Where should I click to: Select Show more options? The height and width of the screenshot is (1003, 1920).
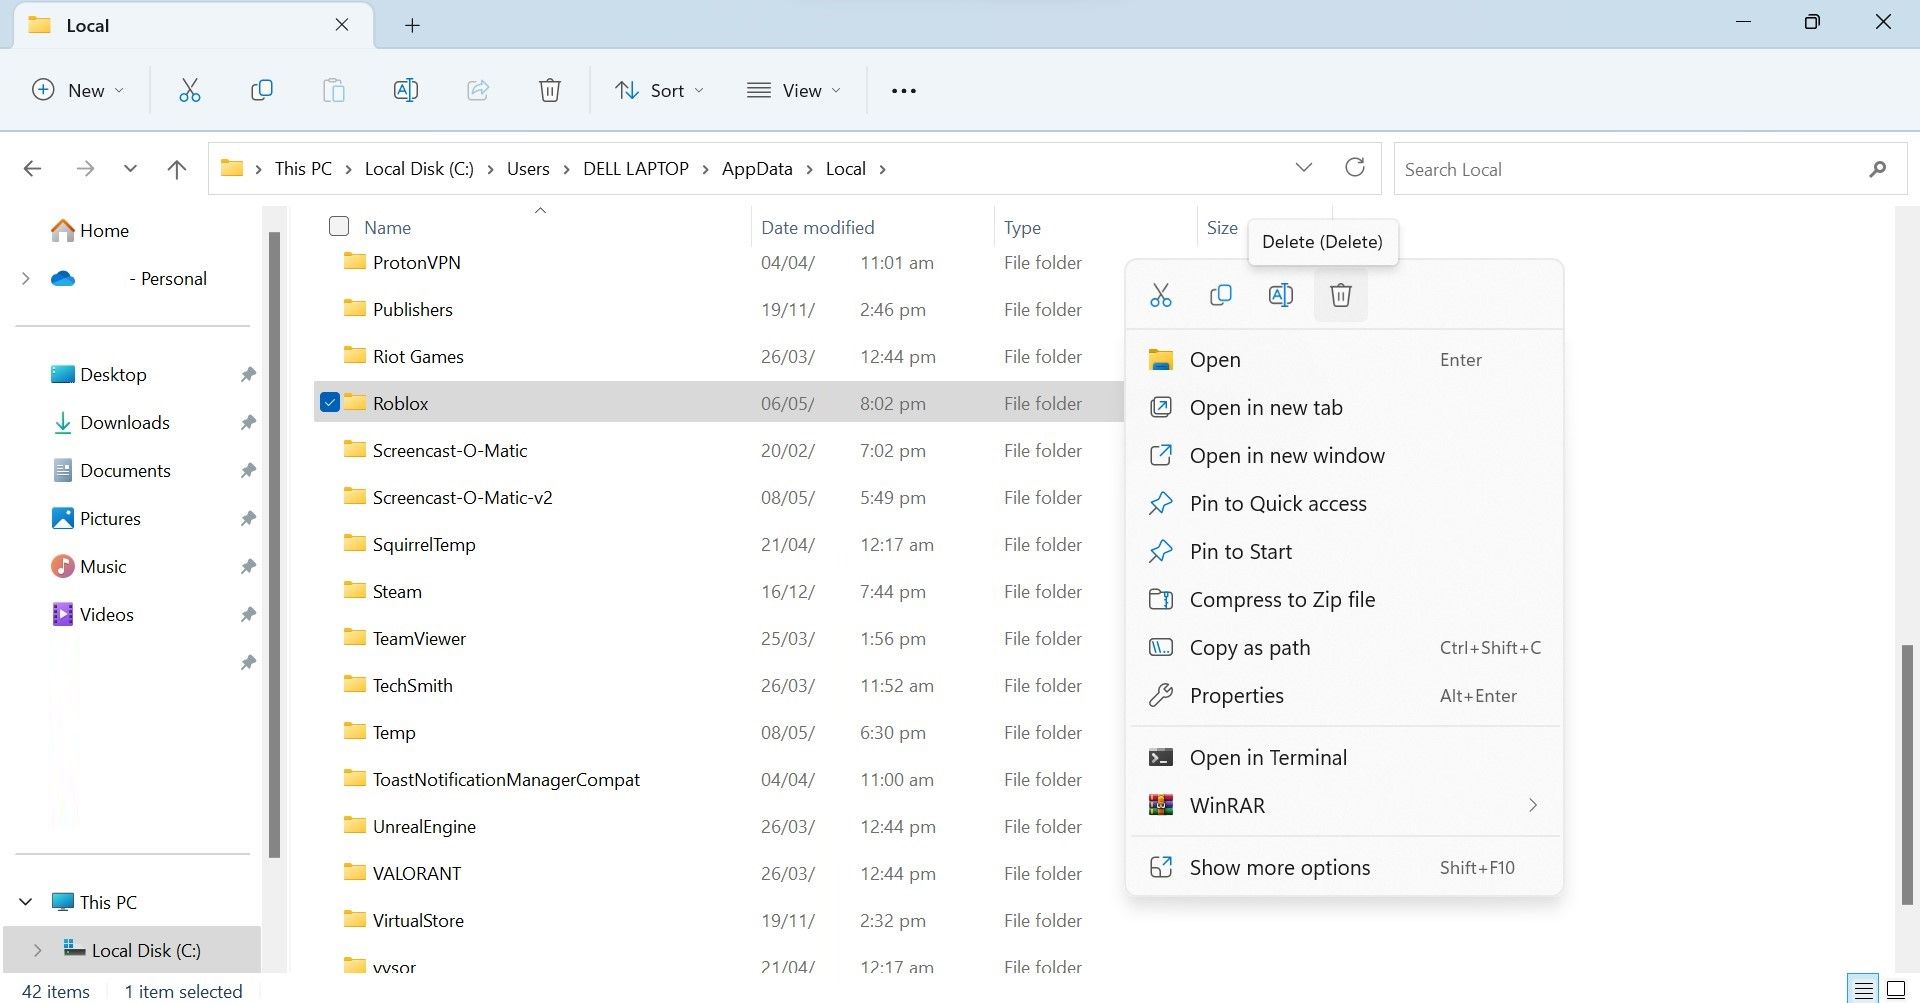1345,868
